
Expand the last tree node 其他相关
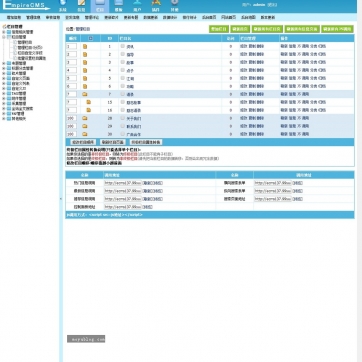coord(4,119)
